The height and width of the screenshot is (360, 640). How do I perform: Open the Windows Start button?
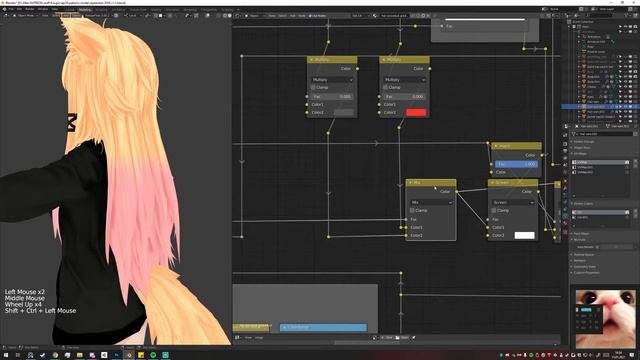coord(6,355)
